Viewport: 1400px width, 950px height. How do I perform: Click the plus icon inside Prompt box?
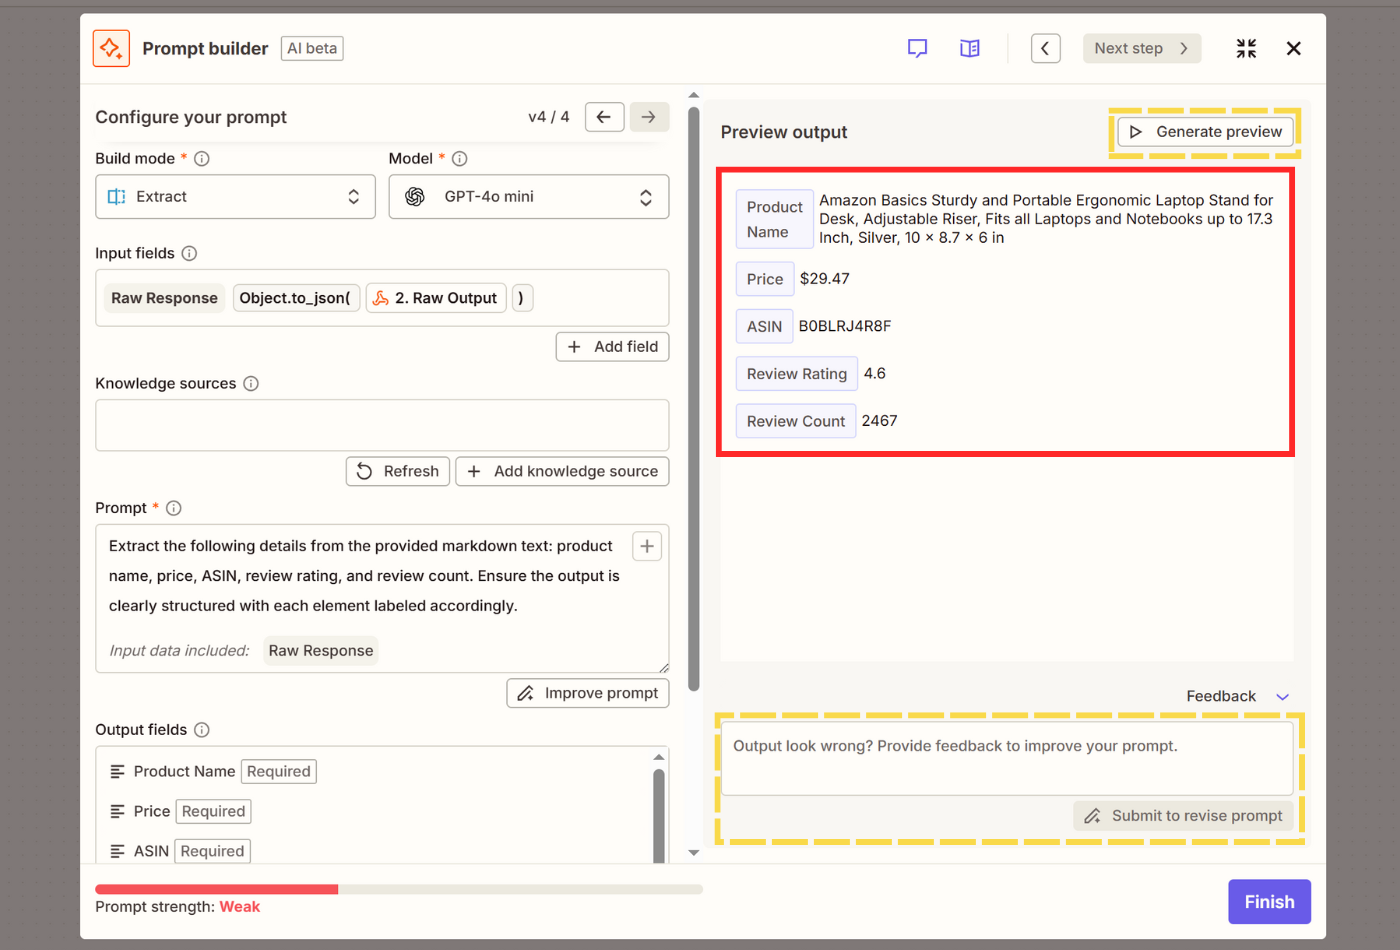click(x=647, y=546)
